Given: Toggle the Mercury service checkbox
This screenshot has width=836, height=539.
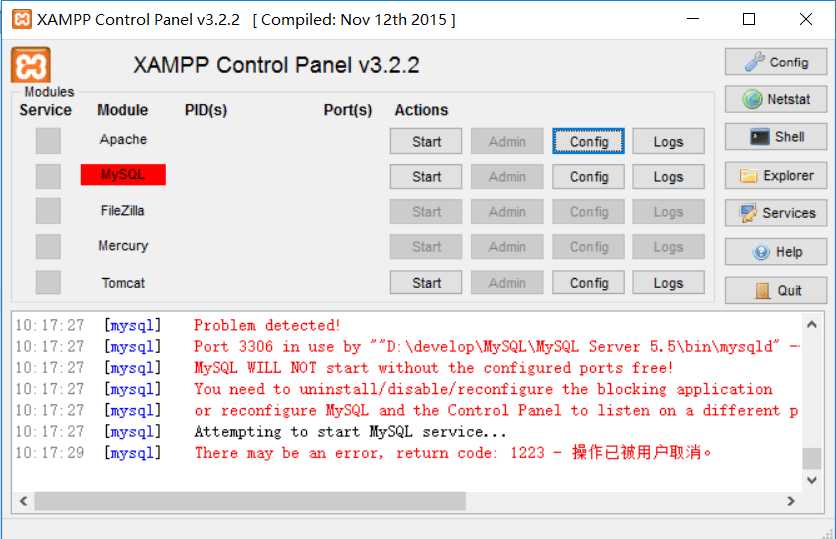Looking at the screenshot, I should [x=48, y=246].
